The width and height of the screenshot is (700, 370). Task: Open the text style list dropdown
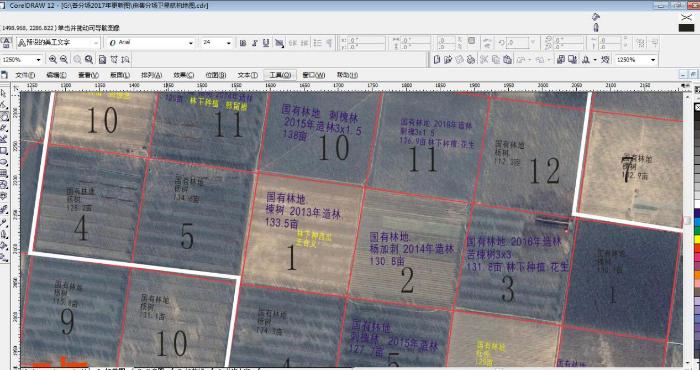pyautogui.click(x=96, y=43)
